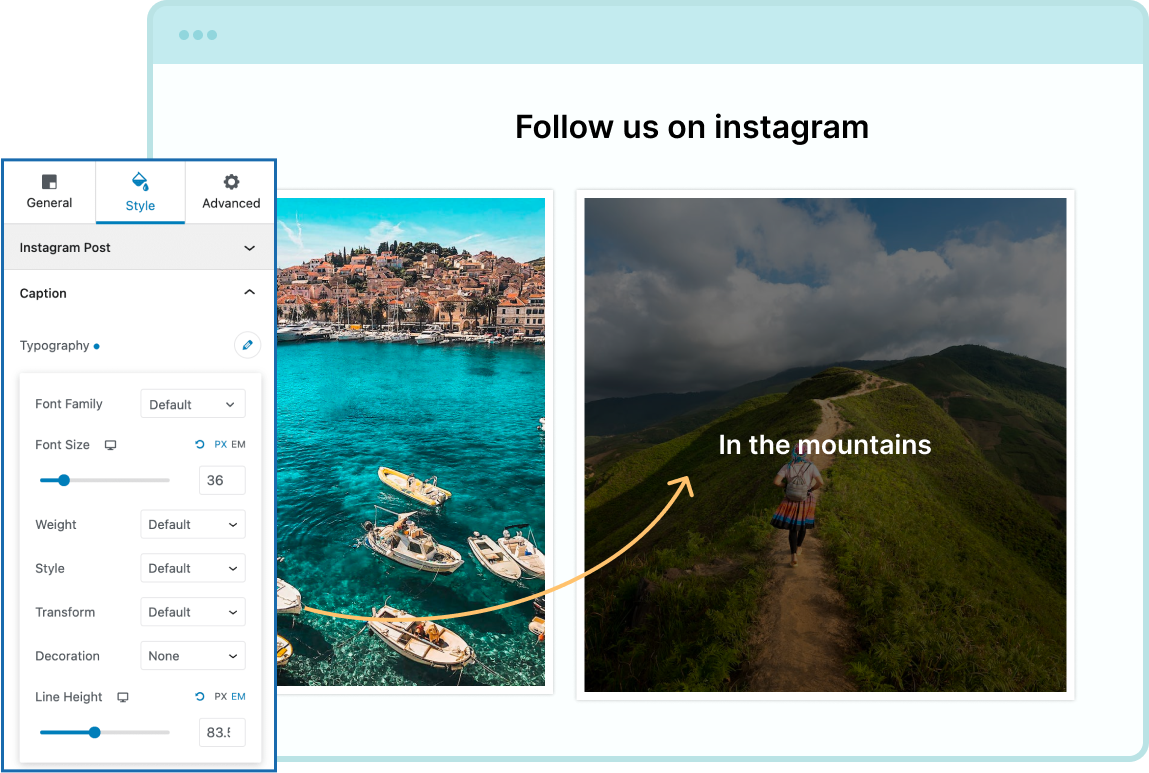Image resolution: width=1149 pixels, height=773 pixels.
Task: Open the Weight dropdown
Action: tap(192, 524)
